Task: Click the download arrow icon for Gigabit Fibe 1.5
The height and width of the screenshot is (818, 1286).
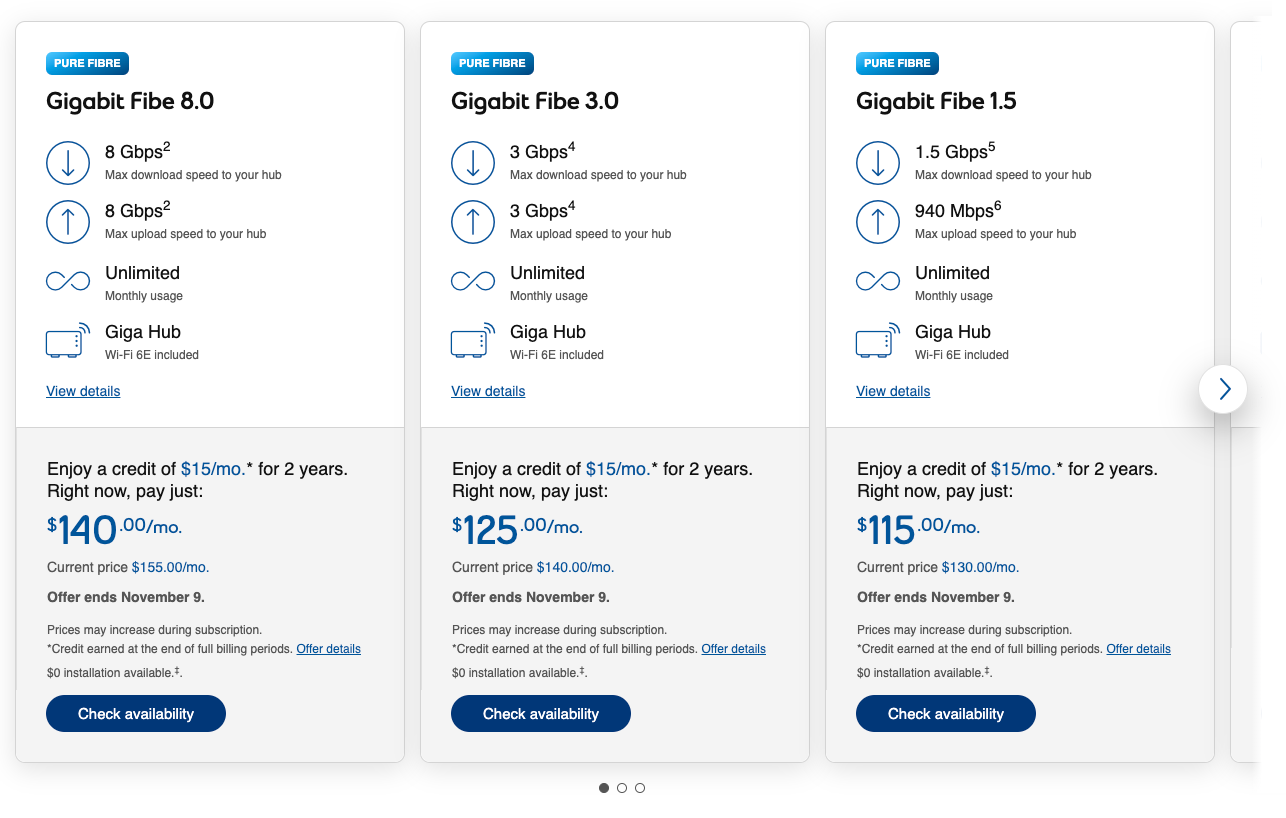Action: coord(878,163)
